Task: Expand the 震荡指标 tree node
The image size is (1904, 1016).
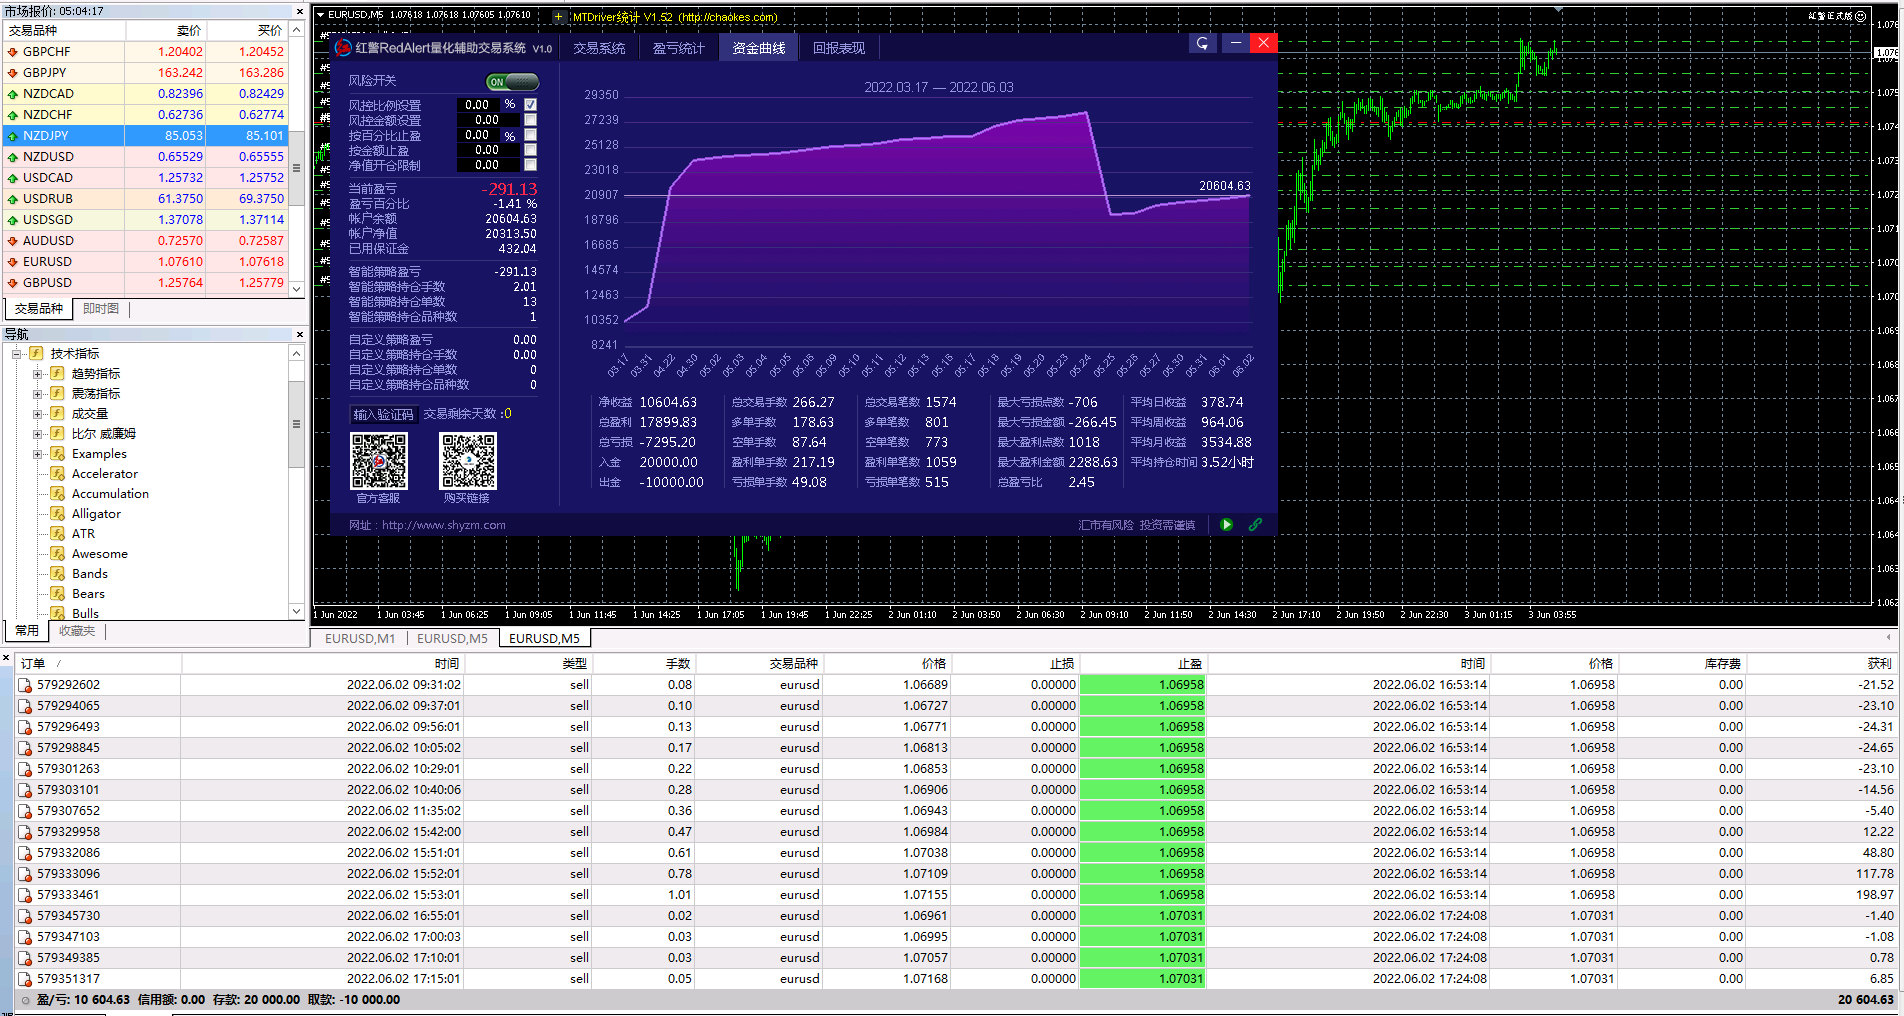Action: click(38, 394)
